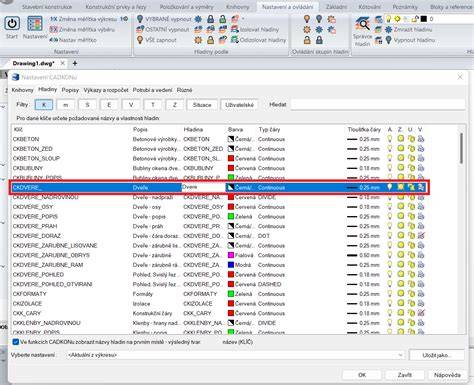This screenshot has width=474, height=385.
Task: Select filter button Situace
Action: [x=202, y=105]
